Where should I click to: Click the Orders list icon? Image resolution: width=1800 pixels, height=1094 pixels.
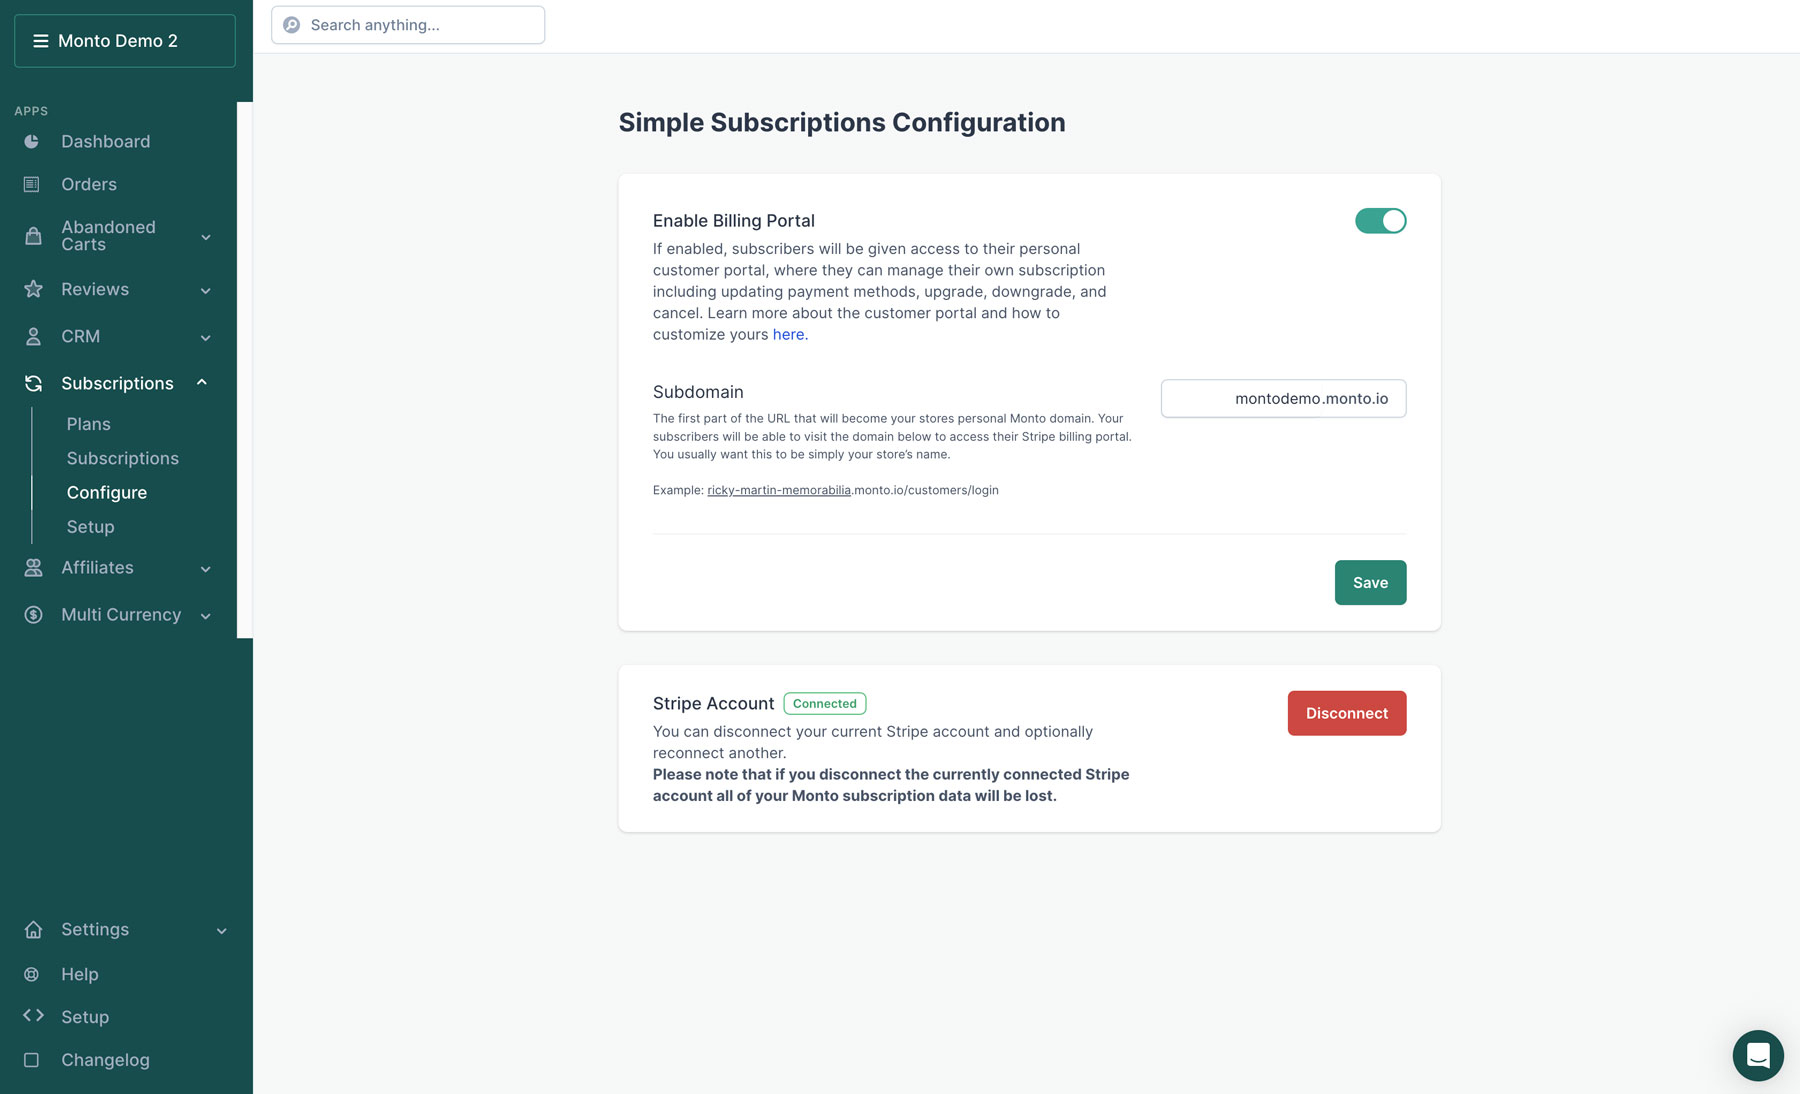(x=32, y=184)
